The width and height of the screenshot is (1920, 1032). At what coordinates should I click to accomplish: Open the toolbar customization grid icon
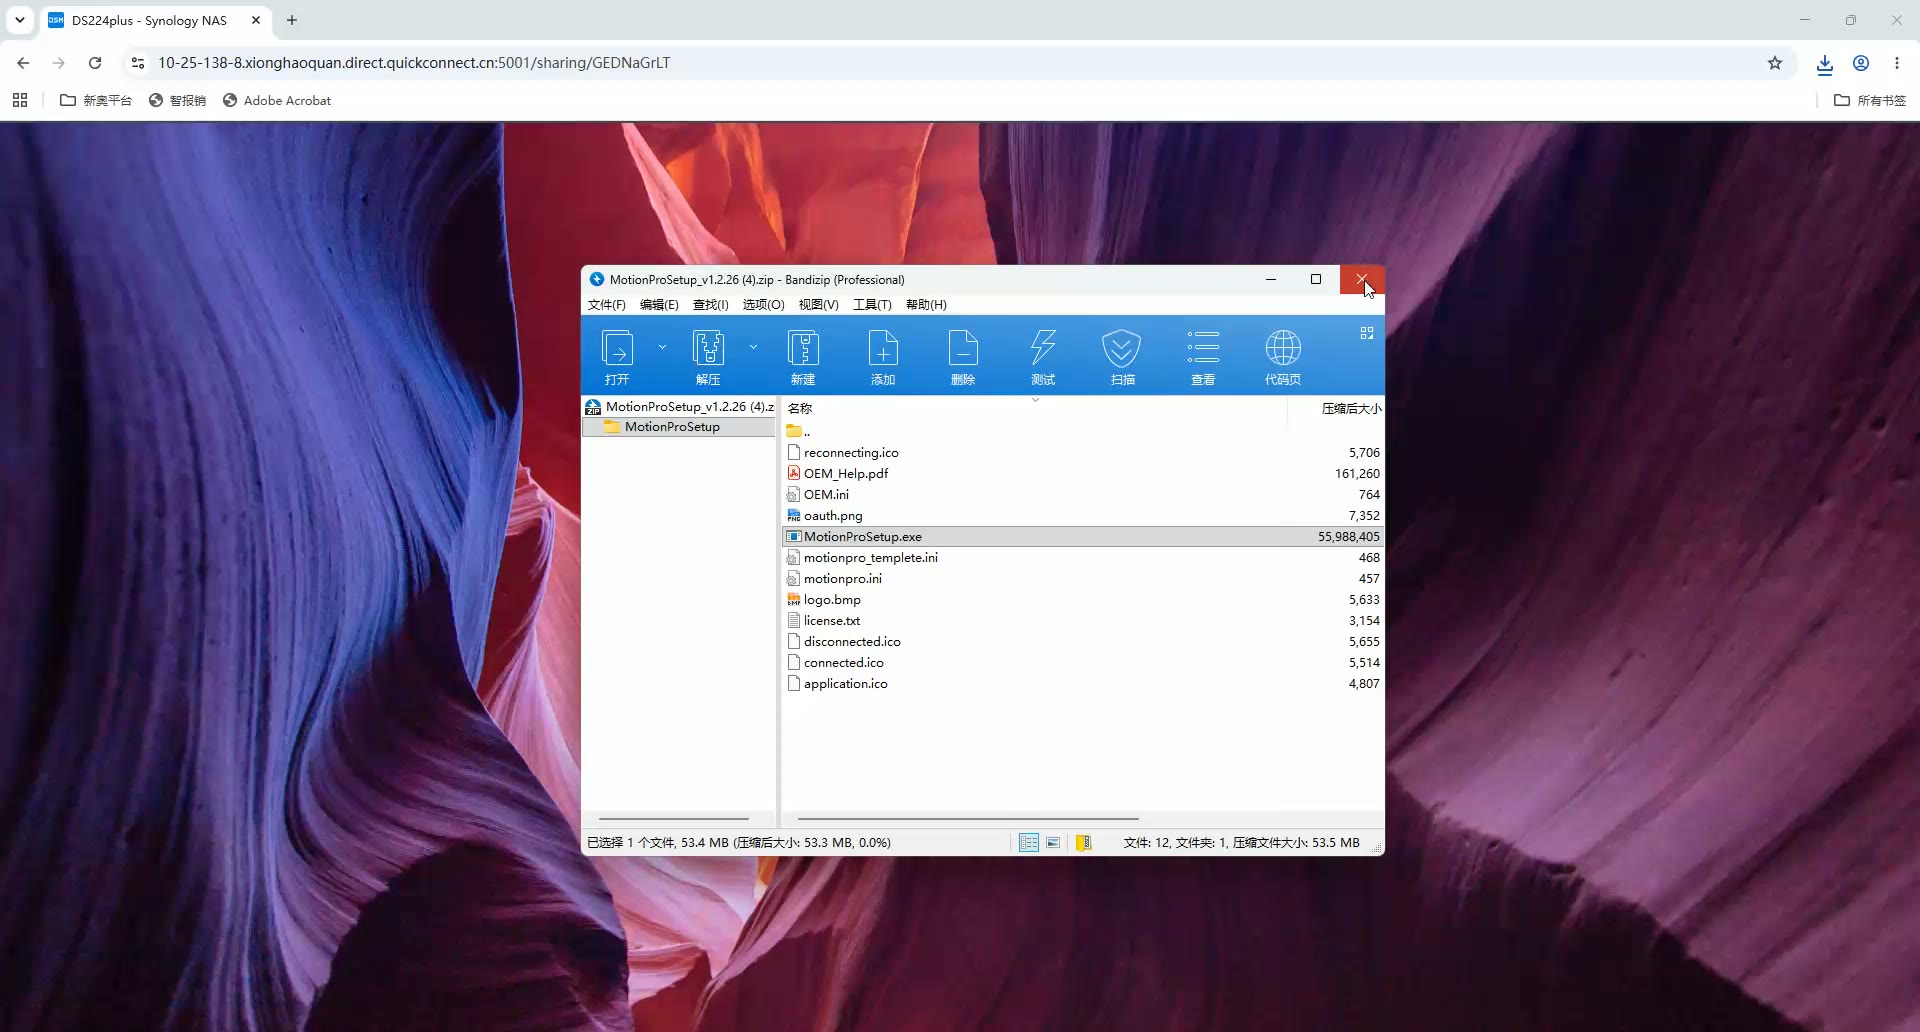tap(1367, 333)
